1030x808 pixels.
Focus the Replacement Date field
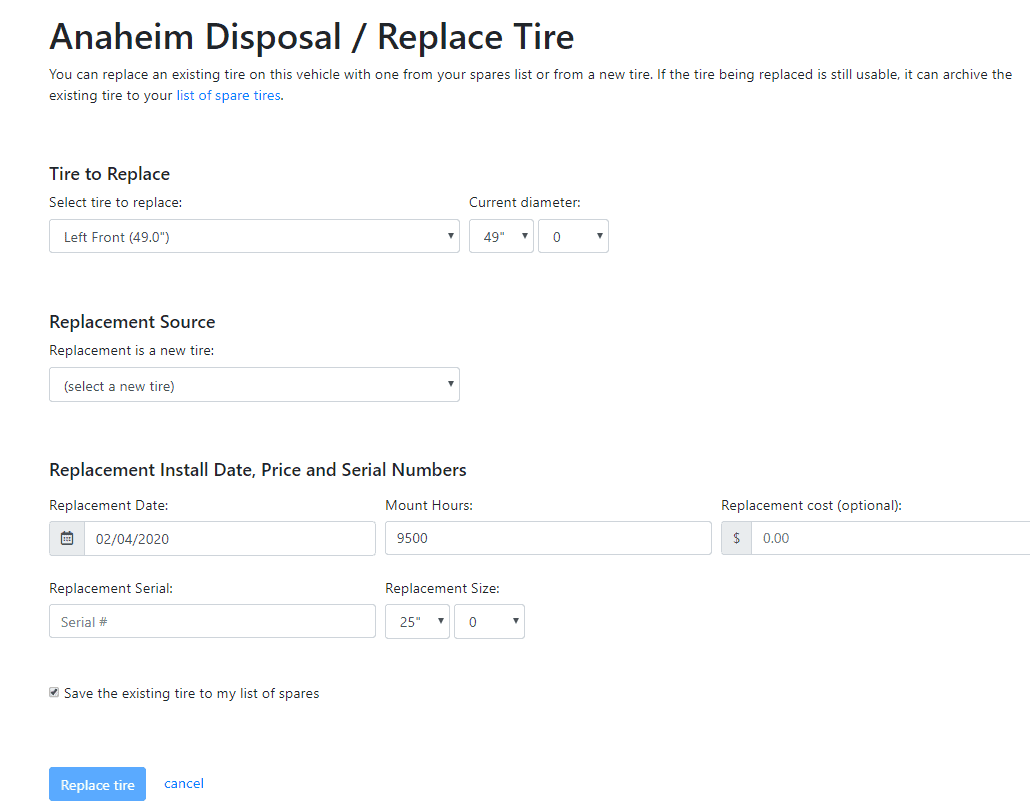(230, 539)
